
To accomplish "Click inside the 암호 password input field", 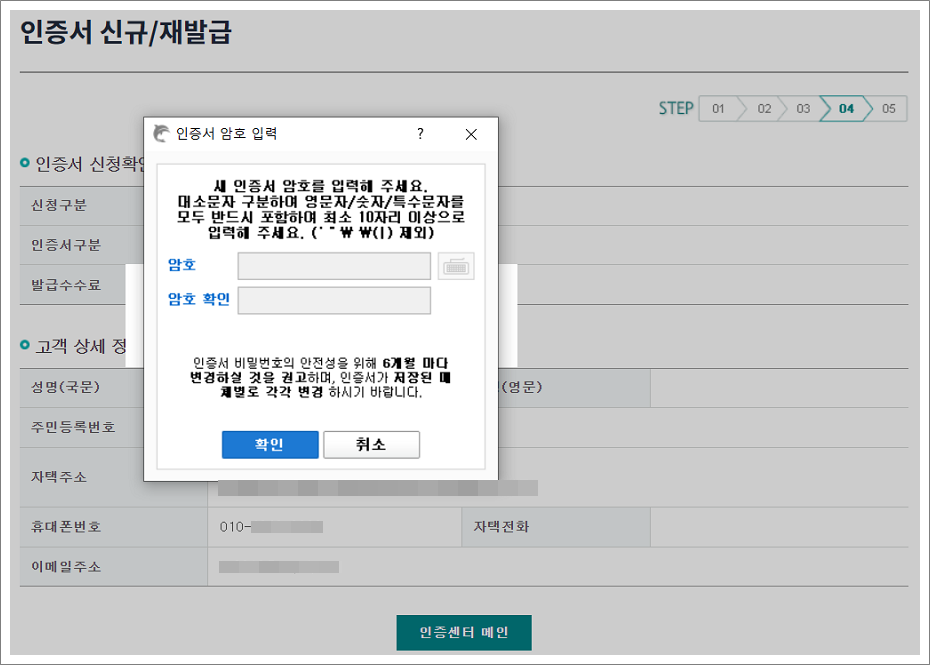I will click(x=334, y=265).
